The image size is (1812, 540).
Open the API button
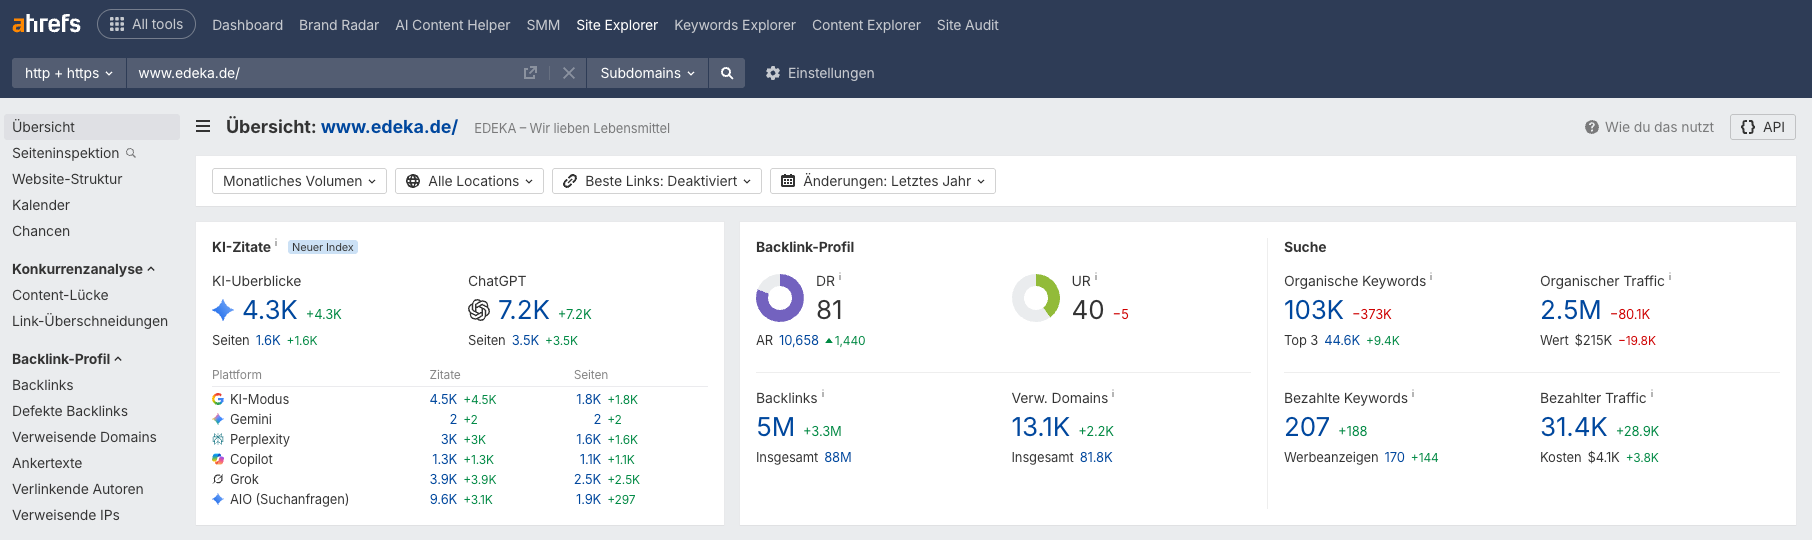(1763, 127)
